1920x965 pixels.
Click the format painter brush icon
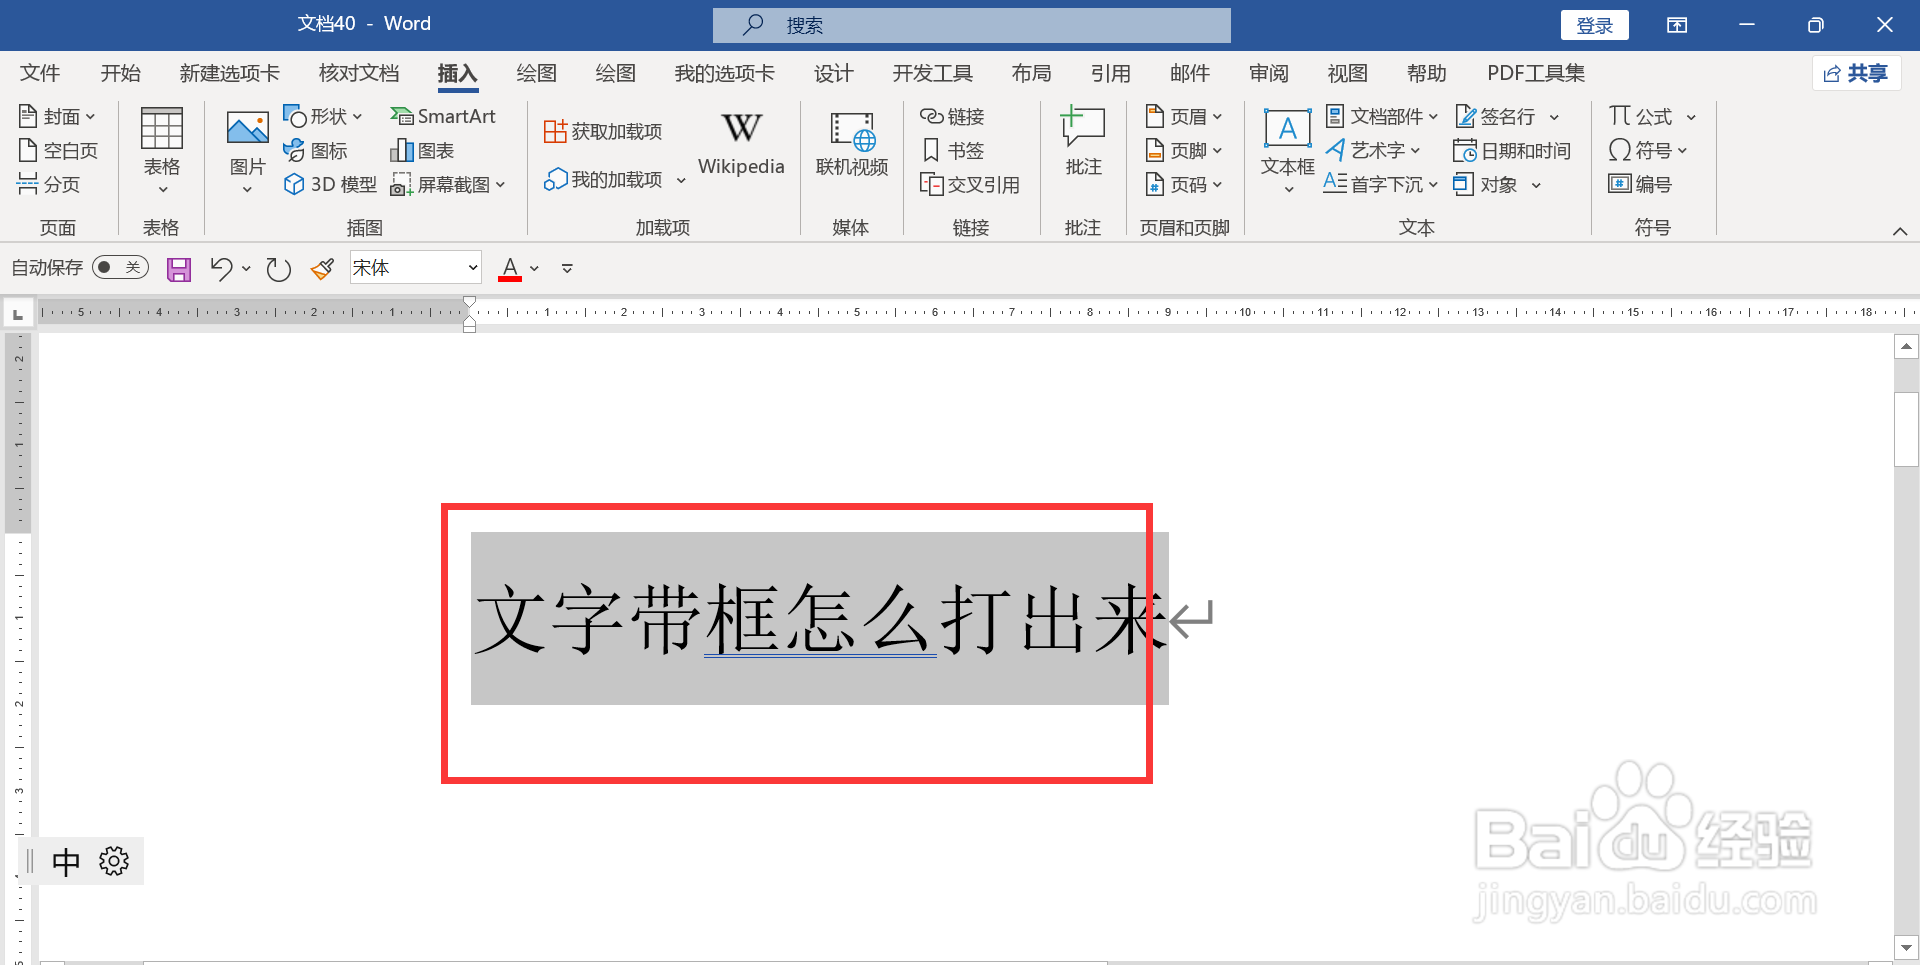pos(322,269)
